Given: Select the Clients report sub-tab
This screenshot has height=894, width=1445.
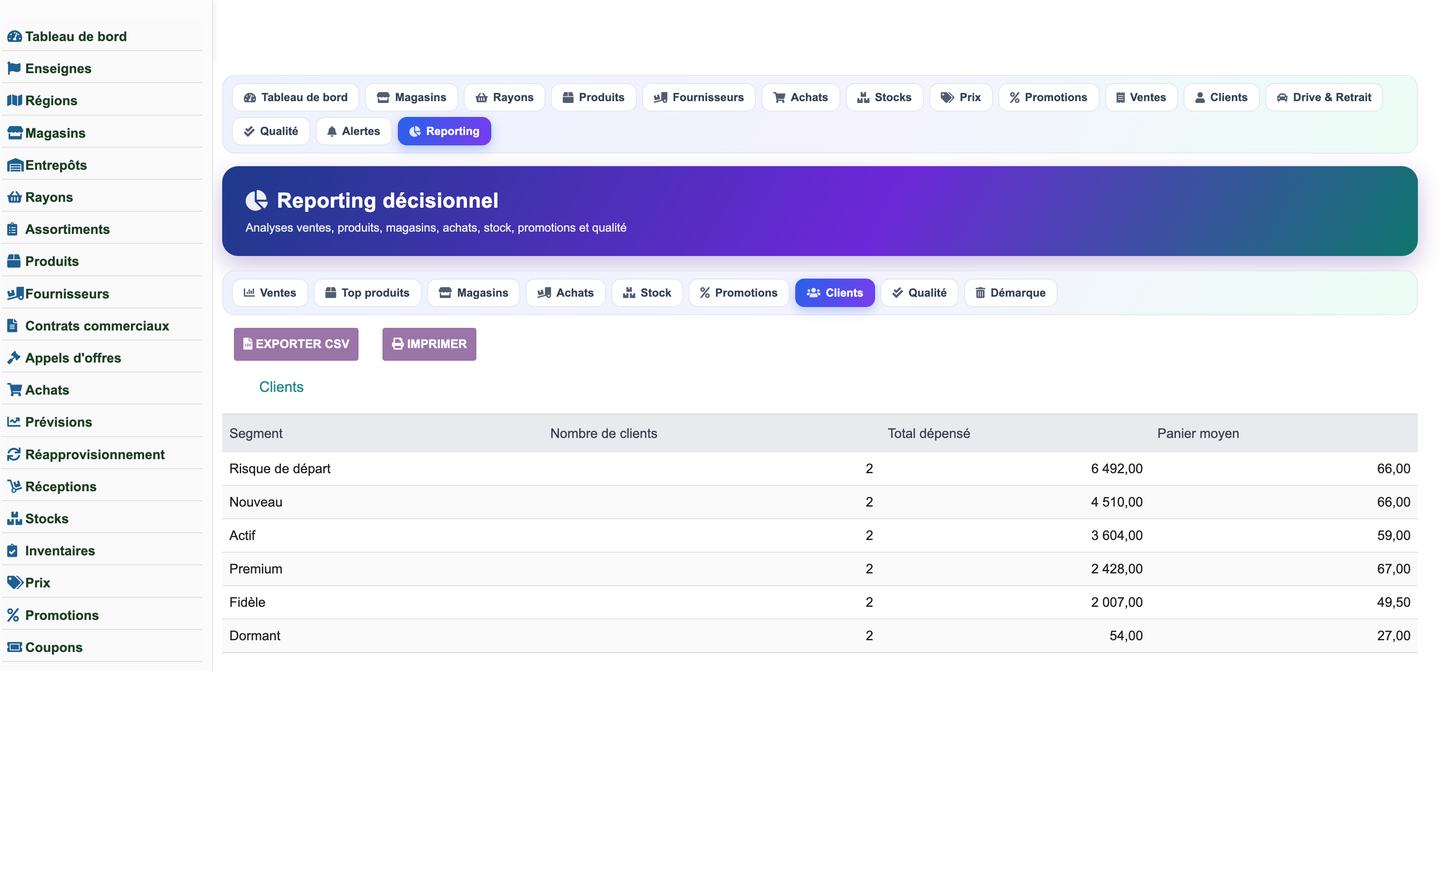Looking at the screenshot, I should pyautogui.click(x=835, y=293).
